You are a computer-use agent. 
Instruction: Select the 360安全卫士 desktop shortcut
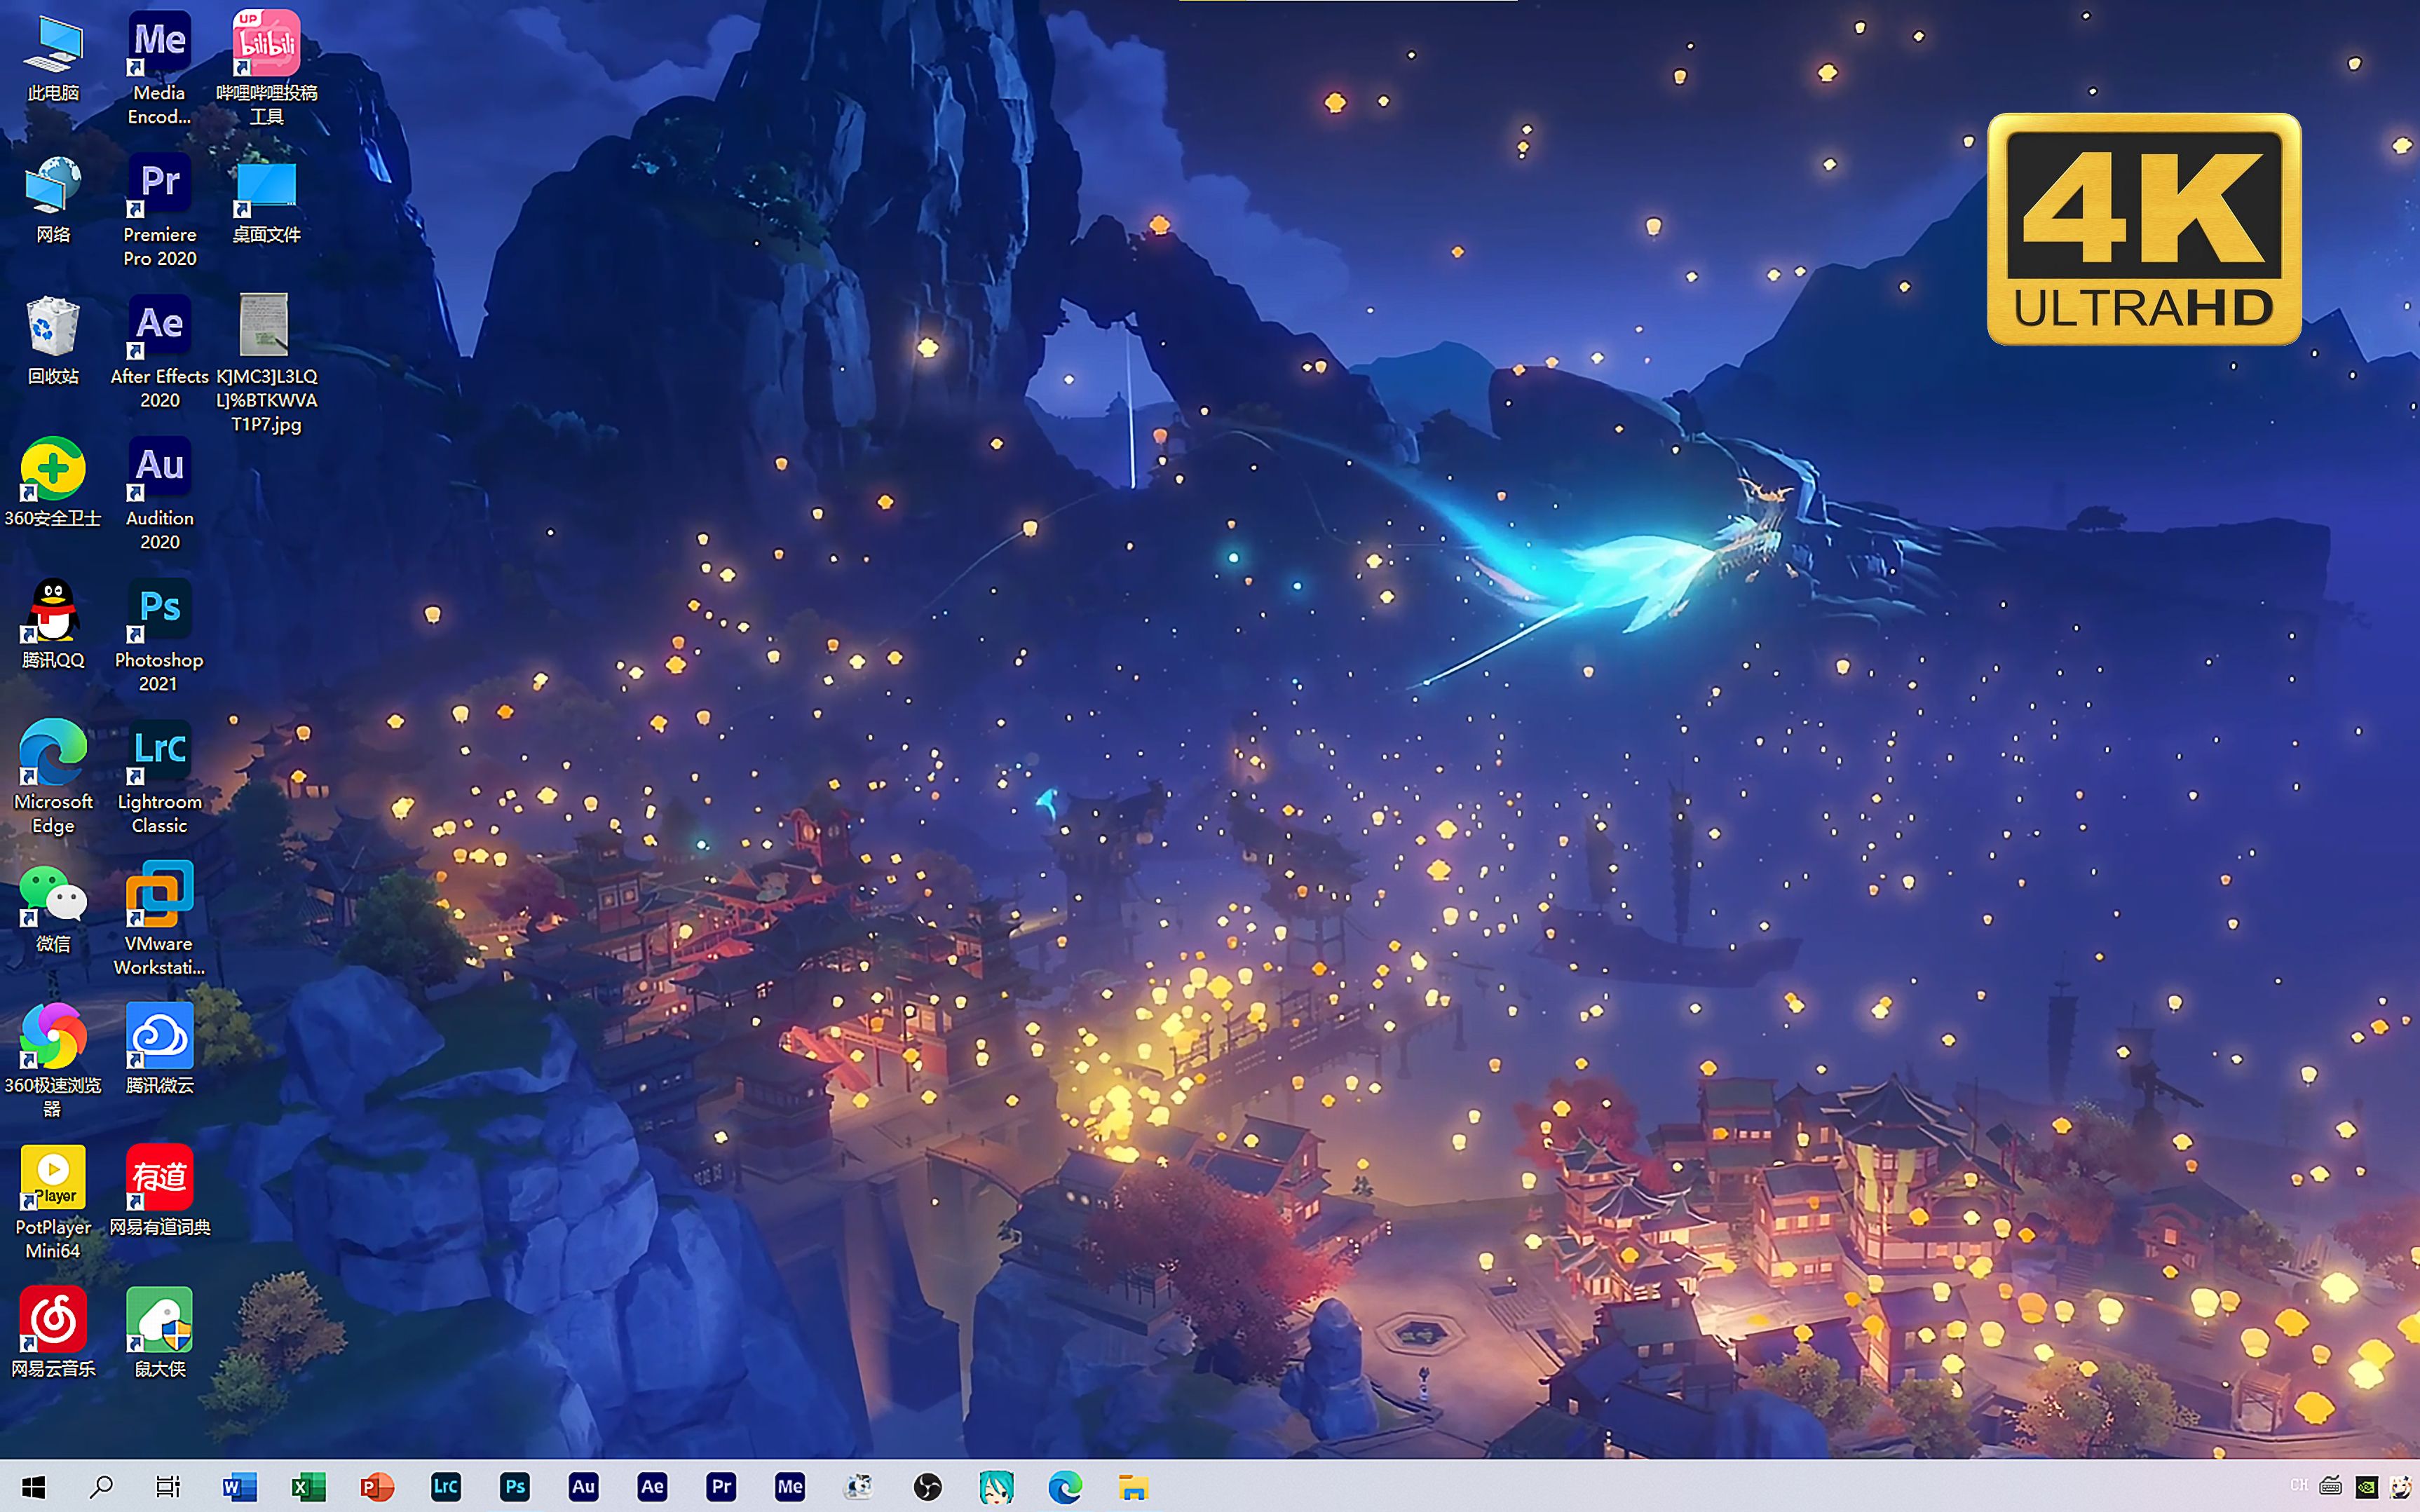point(53,484)
